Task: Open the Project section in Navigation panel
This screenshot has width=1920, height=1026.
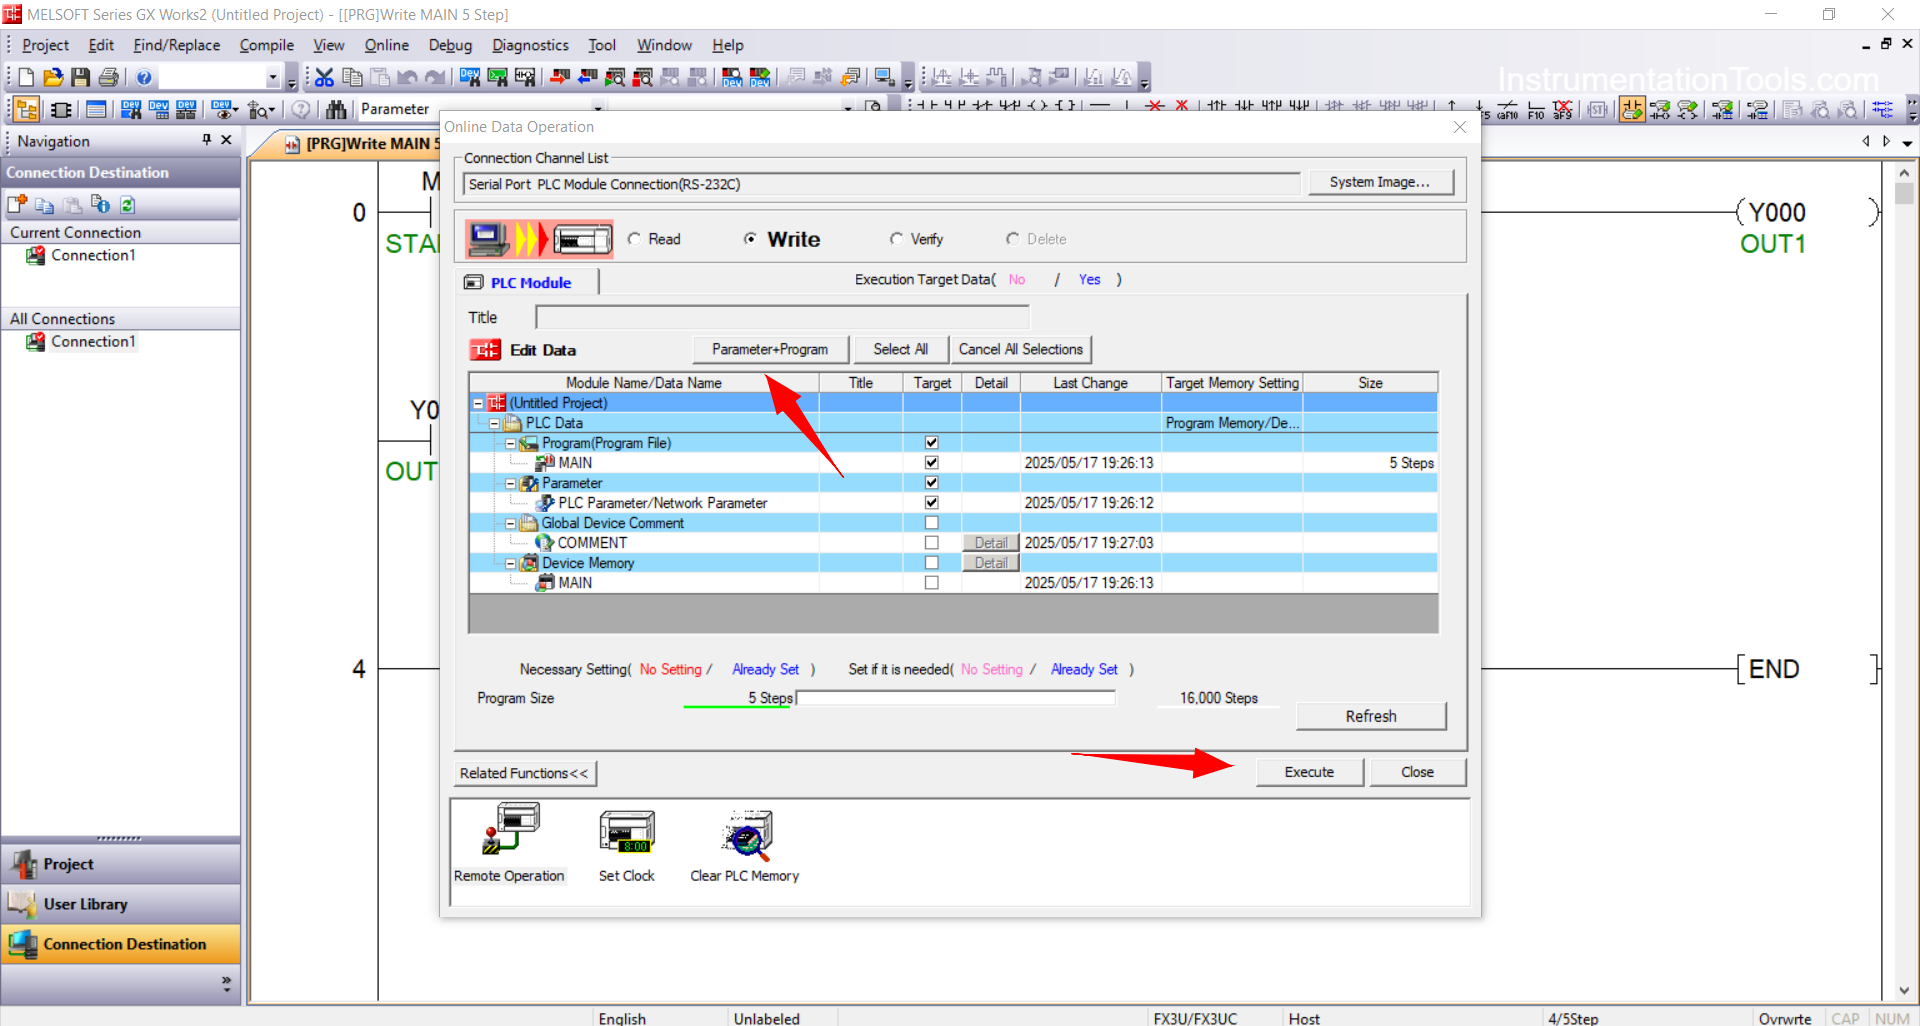Action: [120, 864]
